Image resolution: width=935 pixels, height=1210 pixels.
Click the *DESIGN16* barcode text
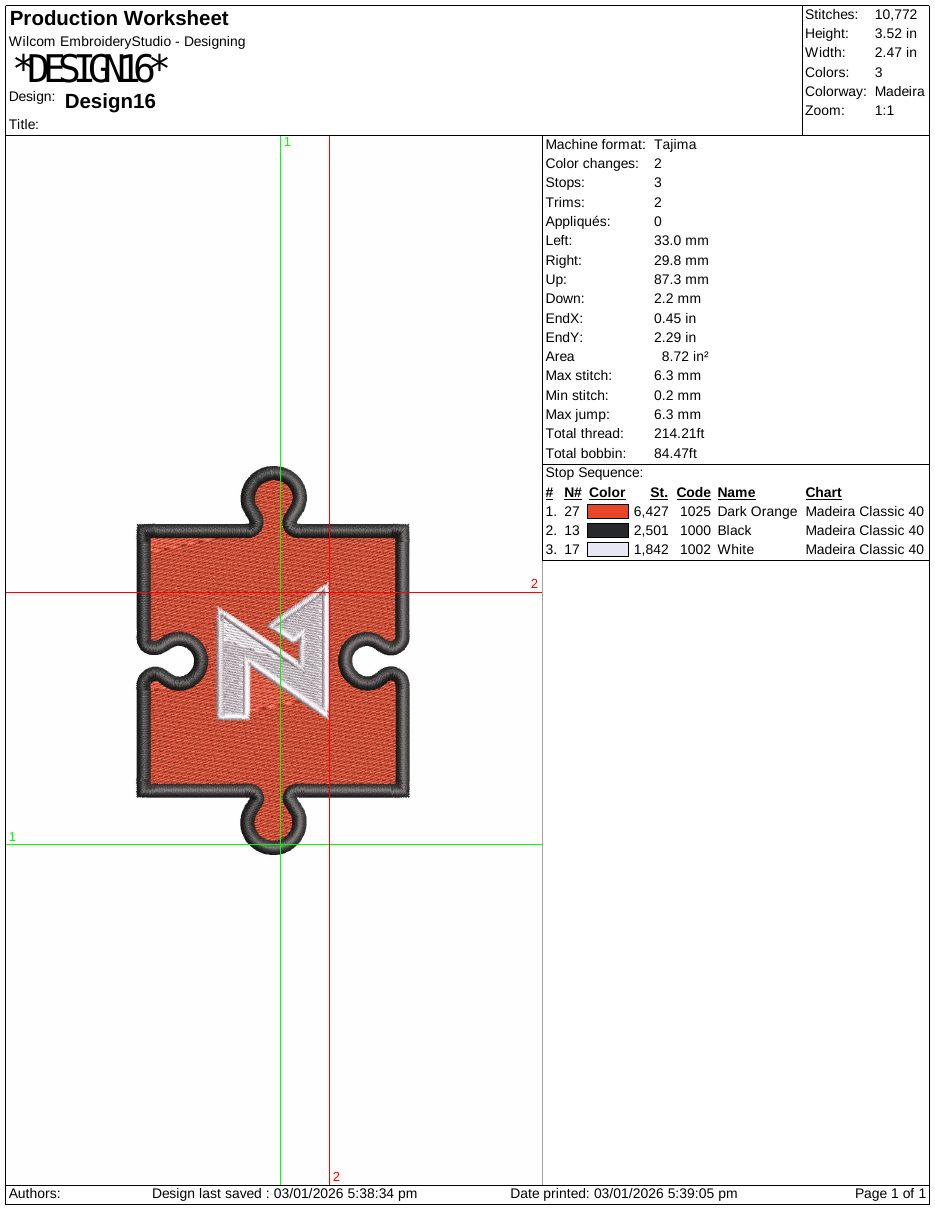click(91, 69)
